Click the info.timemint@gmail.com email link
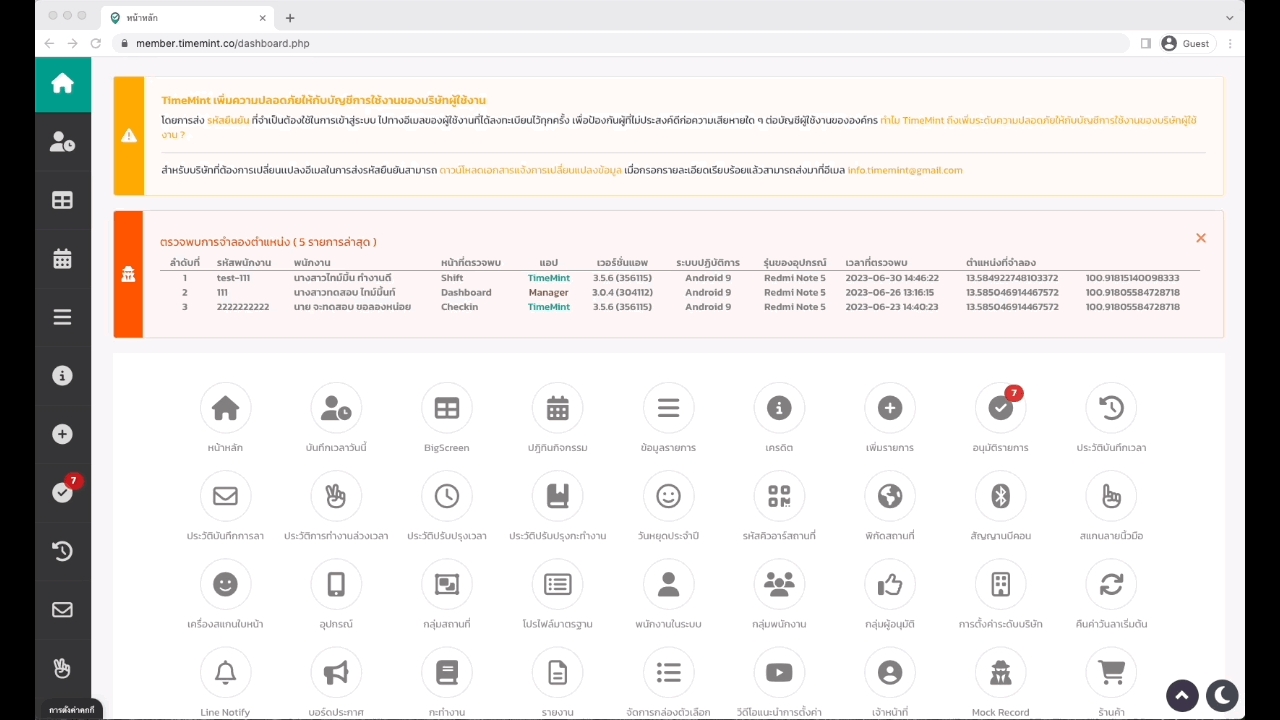This screenshot has height=720, width=1280. (x=904, y=170)
